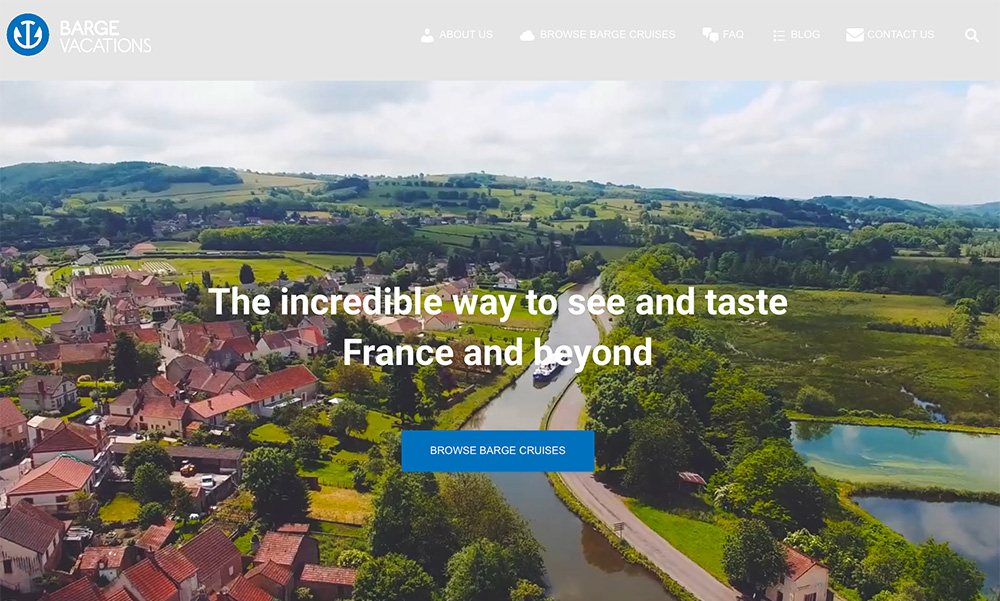This screenshot has height=601, width=1000.
Task: Choose Contact Us in the top menu
Action: (x=900, y=34)
